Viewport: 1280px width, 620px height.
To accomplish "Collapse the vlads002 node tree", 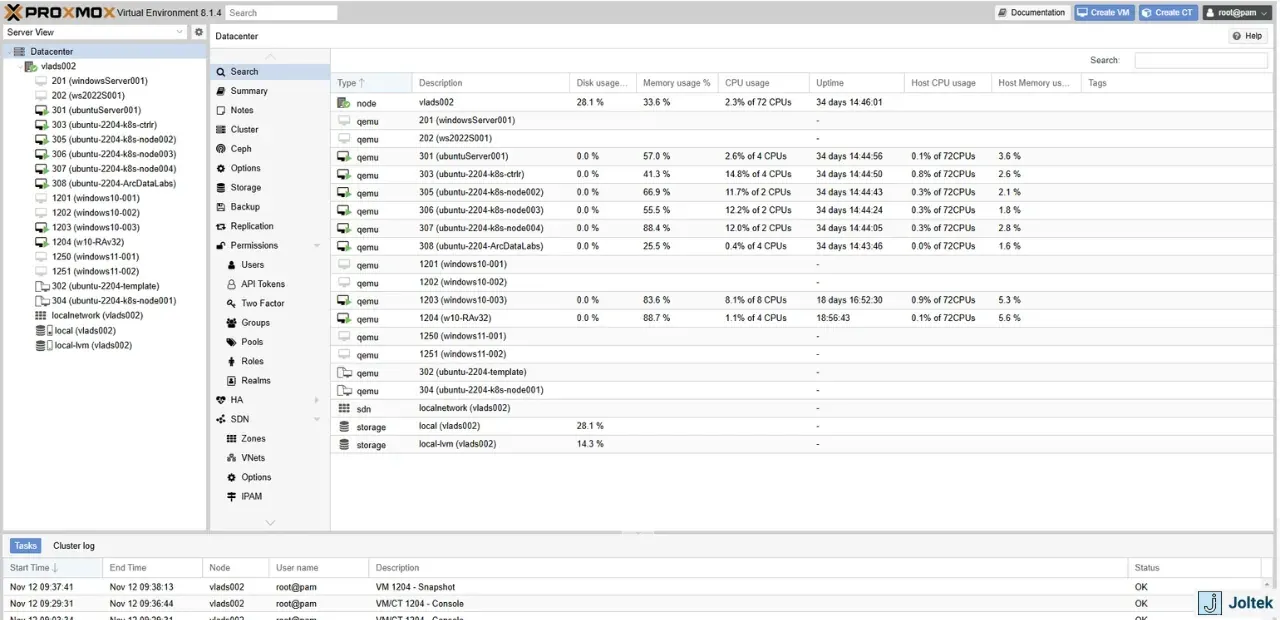I will click(x=20, y=66).
